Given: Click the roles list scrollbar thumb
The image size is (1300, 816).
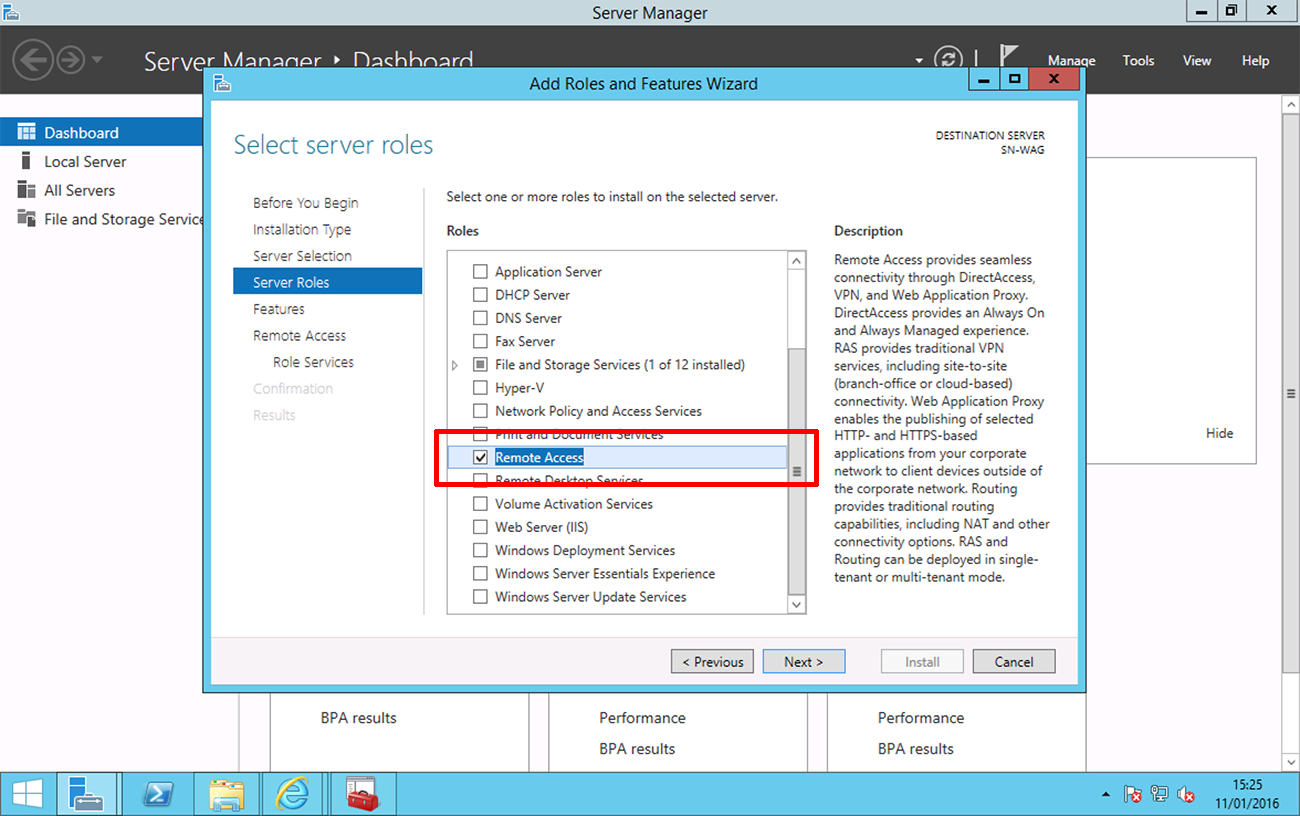Looking at the screenshot, I should click(x=797, y=471).
